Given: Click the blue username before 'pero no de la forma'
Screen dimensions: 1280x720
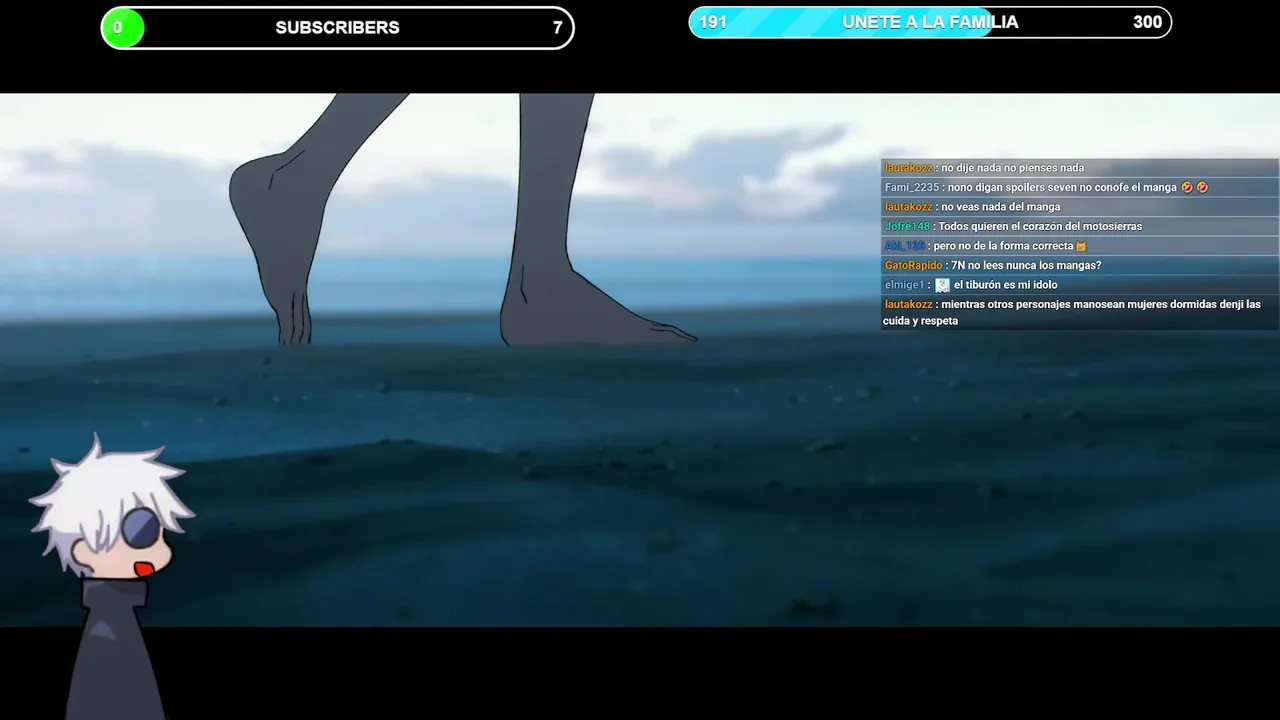Looking at the screenshot, I should (904, 246).
